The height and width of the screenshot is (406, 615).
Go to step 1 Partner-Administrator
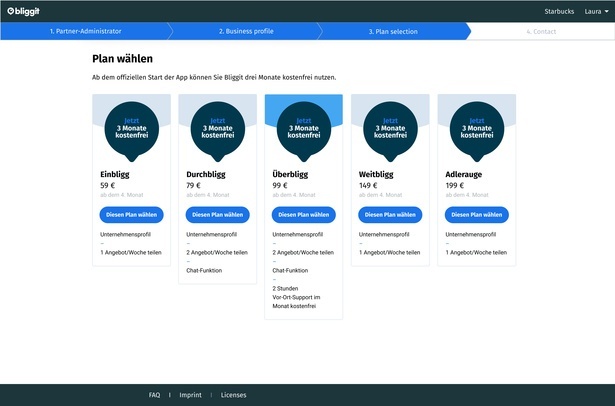(80, 32)
